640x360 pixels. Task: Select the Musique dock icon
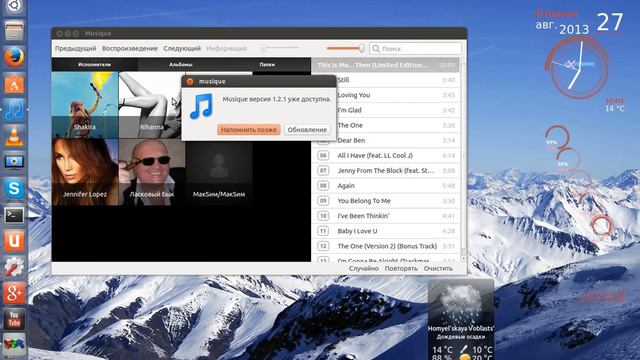click(x=14, y=110)
